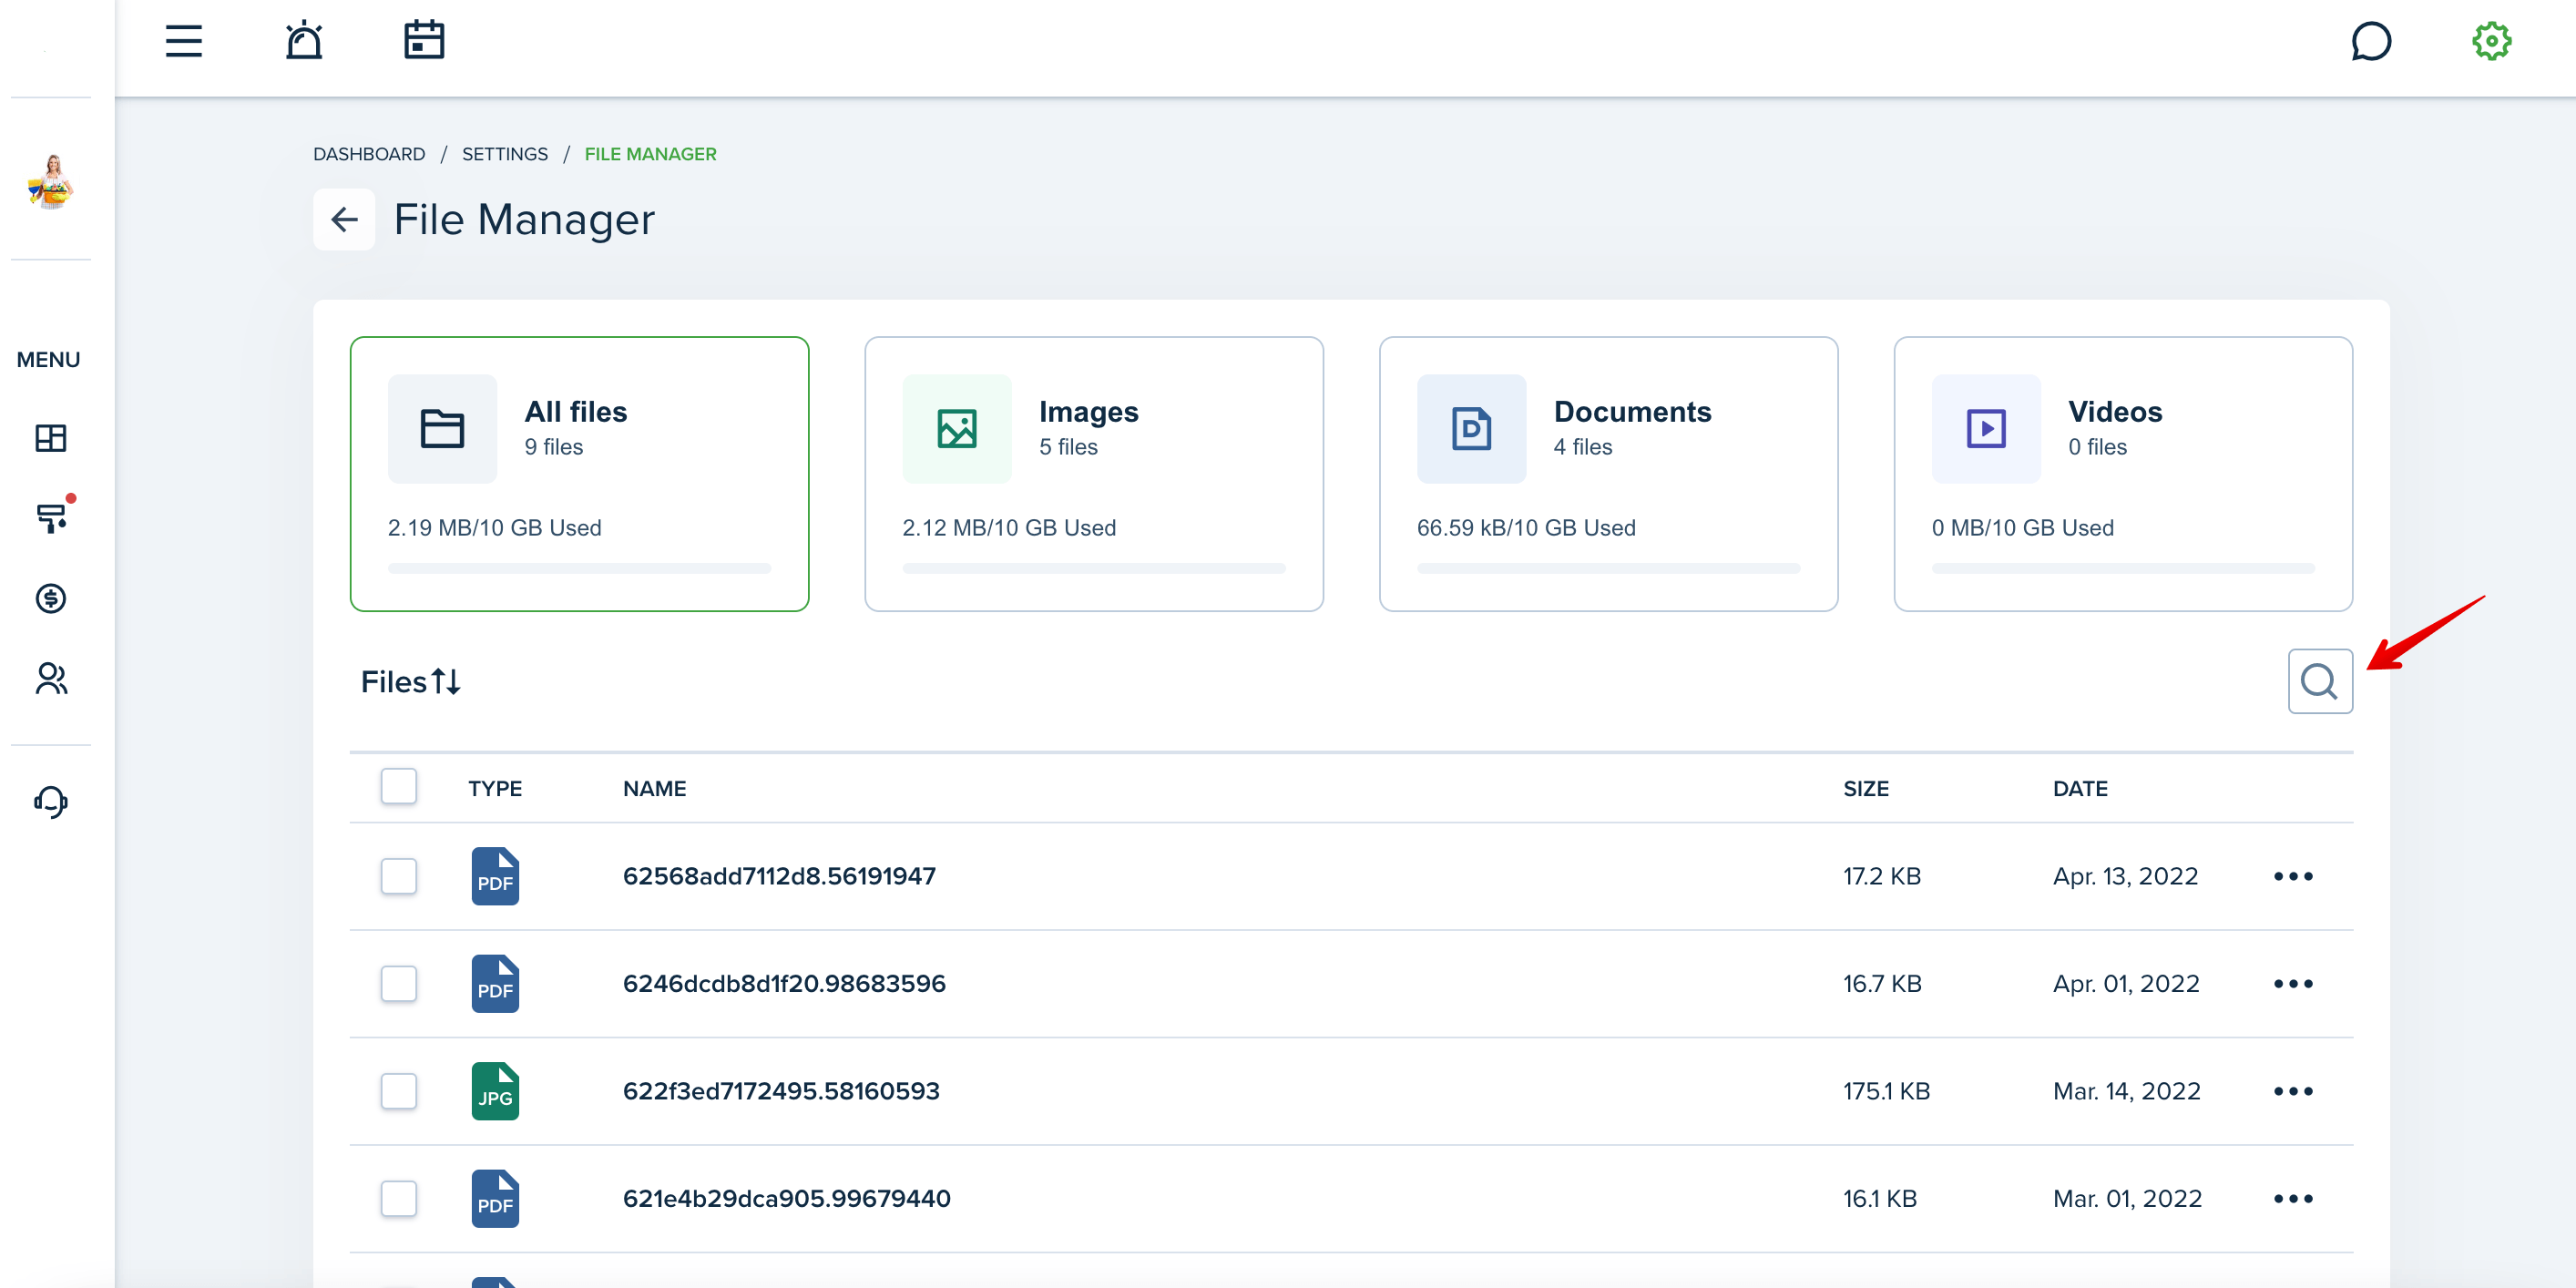Open file name 621e4b29dca905.99679440
The height and width of the screenshot is (1288, 2576).
click(787, 1199)
